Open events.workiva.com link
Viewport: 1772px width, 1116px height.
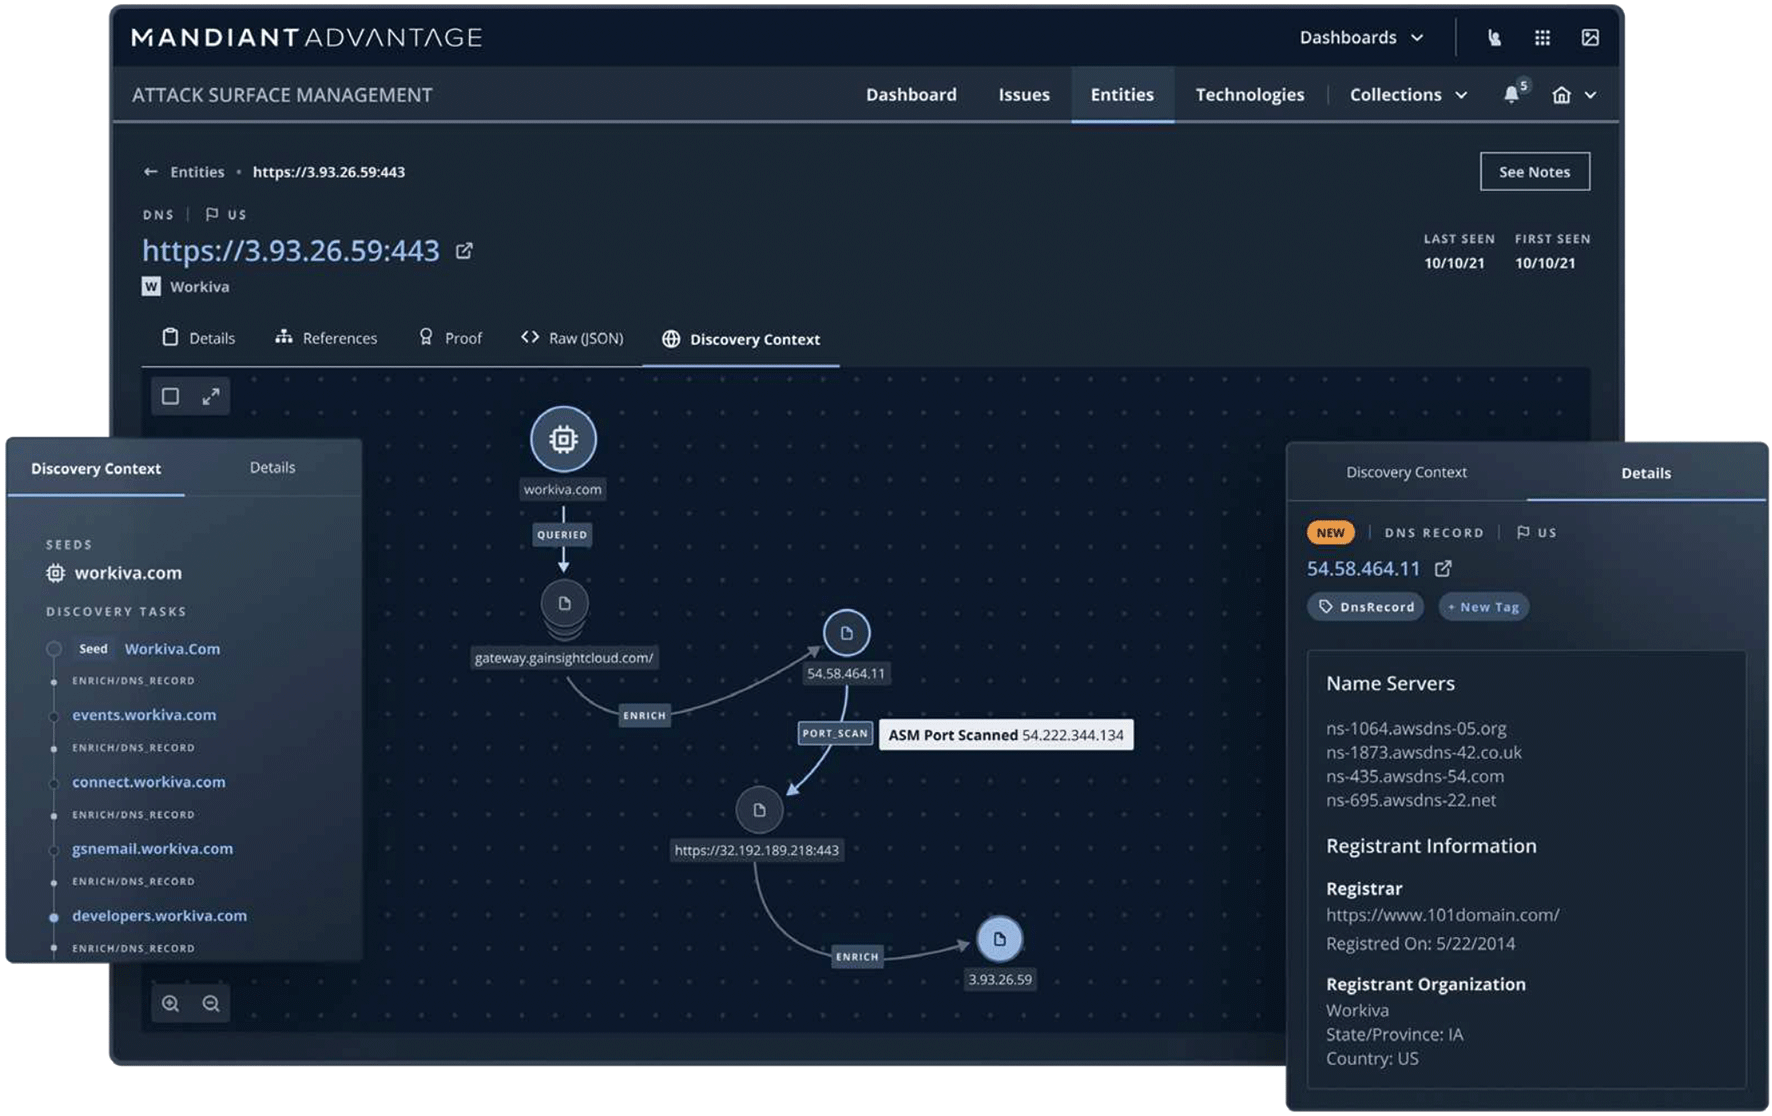pos(144,715)
